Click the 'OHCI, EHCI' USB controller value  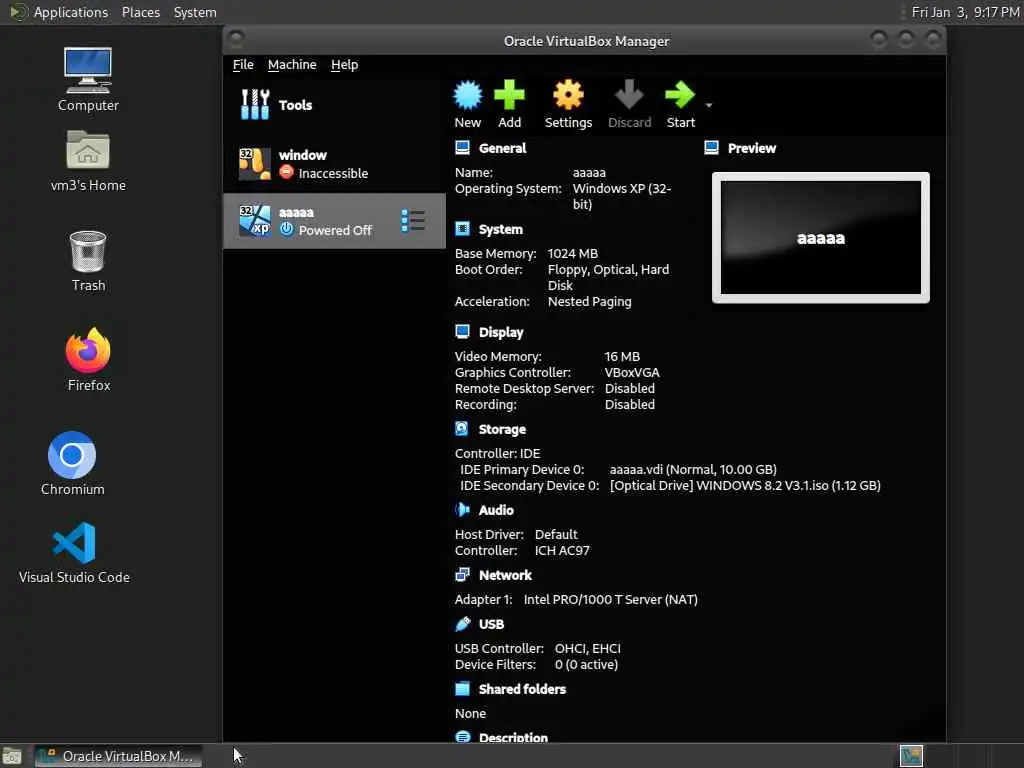click(x=588, y=648)
